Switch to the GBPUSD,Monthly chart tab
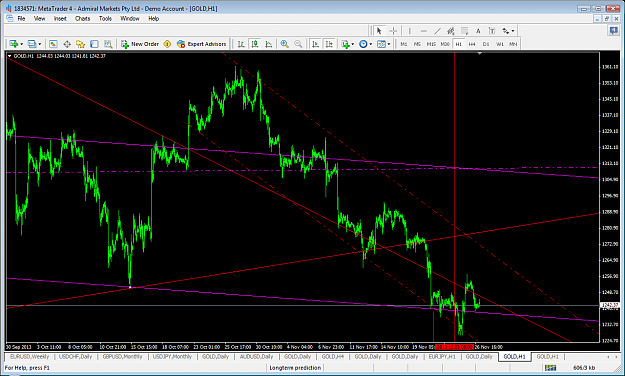Viewport: 625px width, 376px height. 122,356
